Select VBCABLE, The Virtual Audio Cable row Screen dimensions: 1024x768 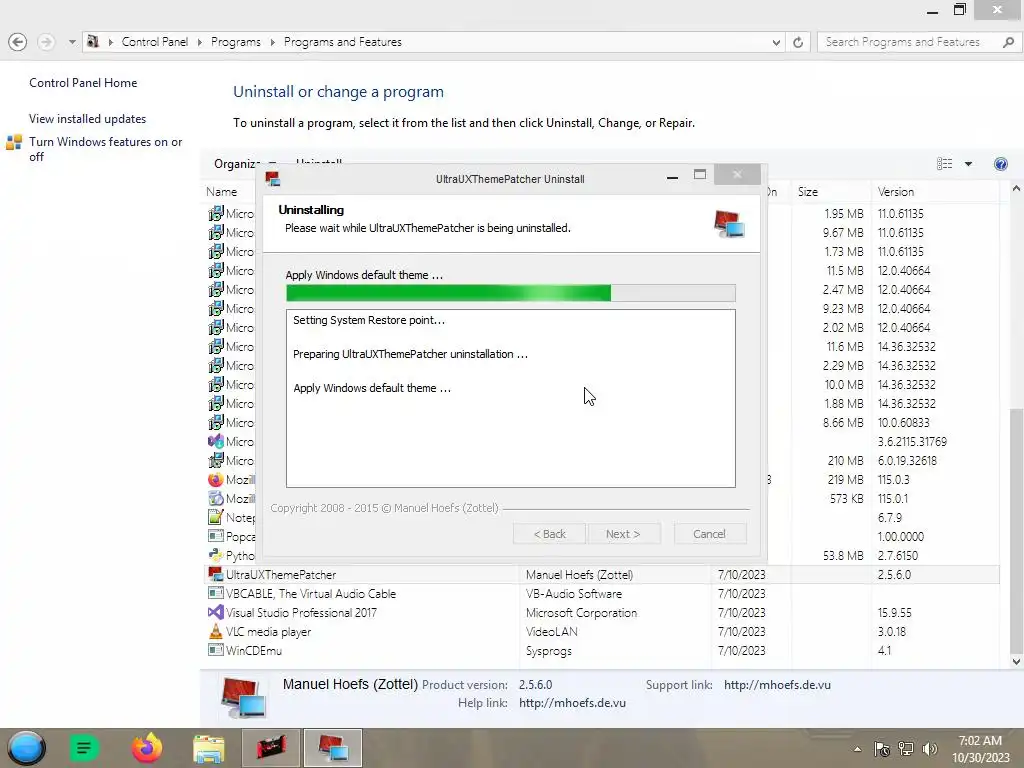coord(601,594)
